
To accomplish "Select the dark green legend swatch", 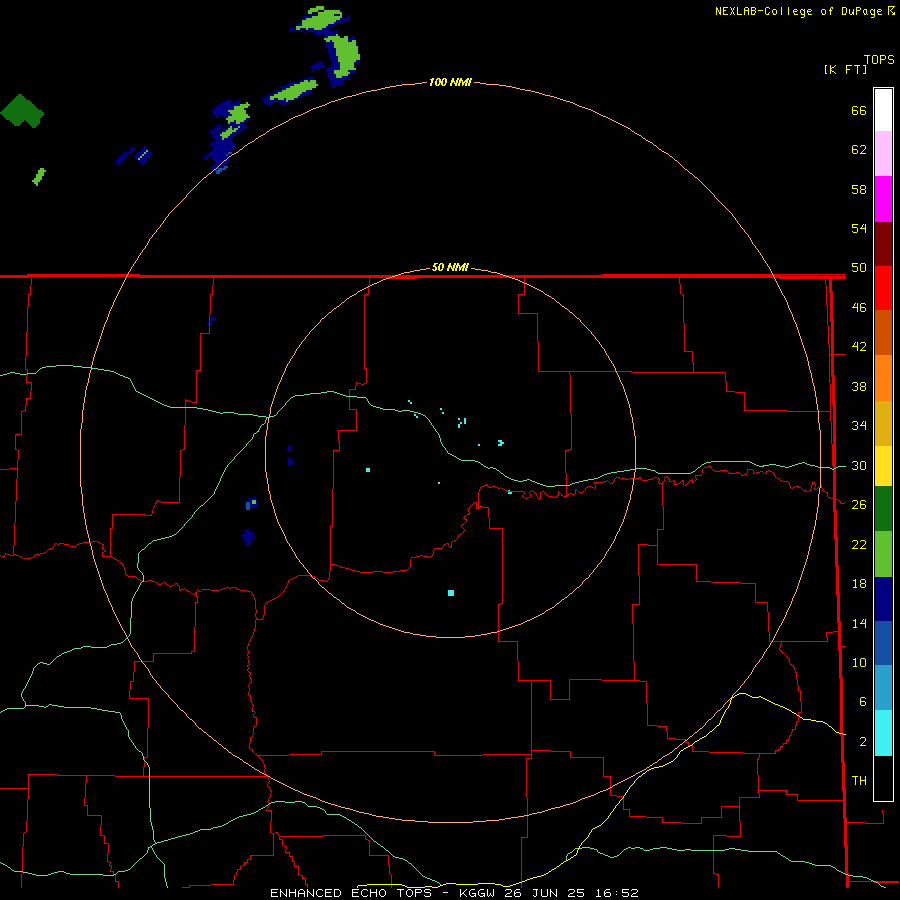I will pos(883,509).
